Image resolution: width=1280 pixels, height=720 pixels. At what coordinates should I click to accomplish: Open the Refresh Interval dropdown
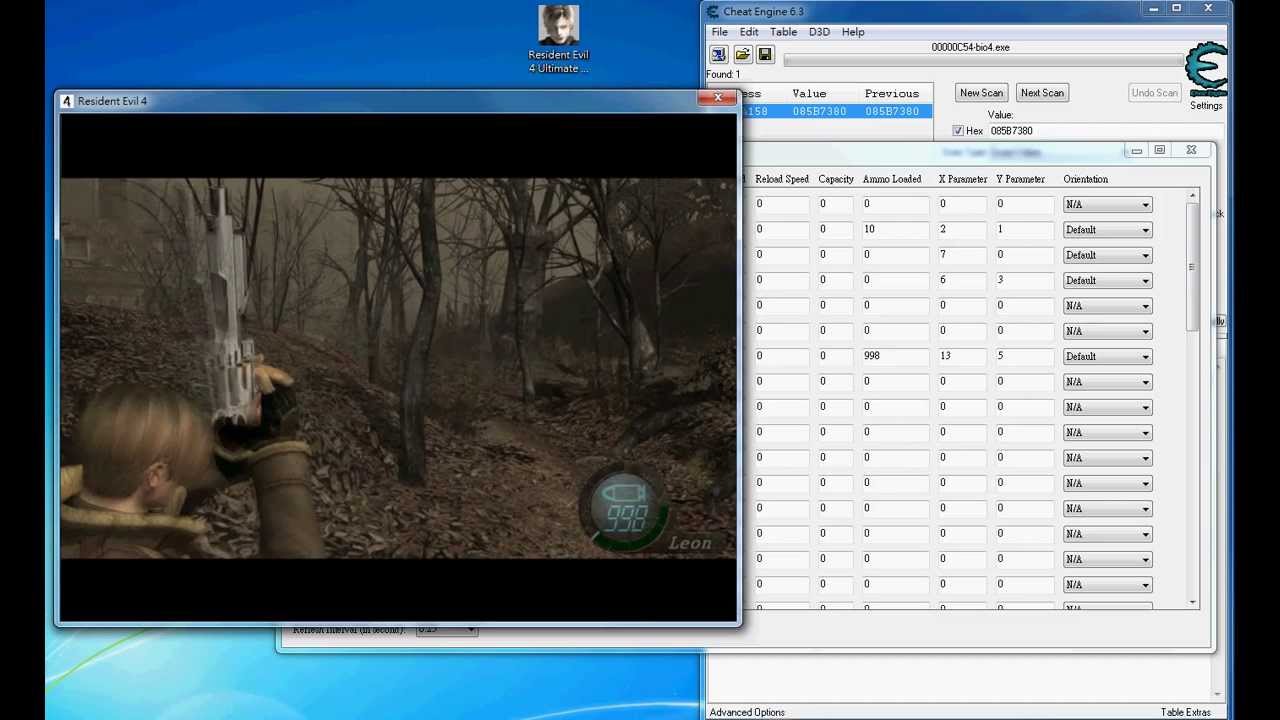(446, 630)
